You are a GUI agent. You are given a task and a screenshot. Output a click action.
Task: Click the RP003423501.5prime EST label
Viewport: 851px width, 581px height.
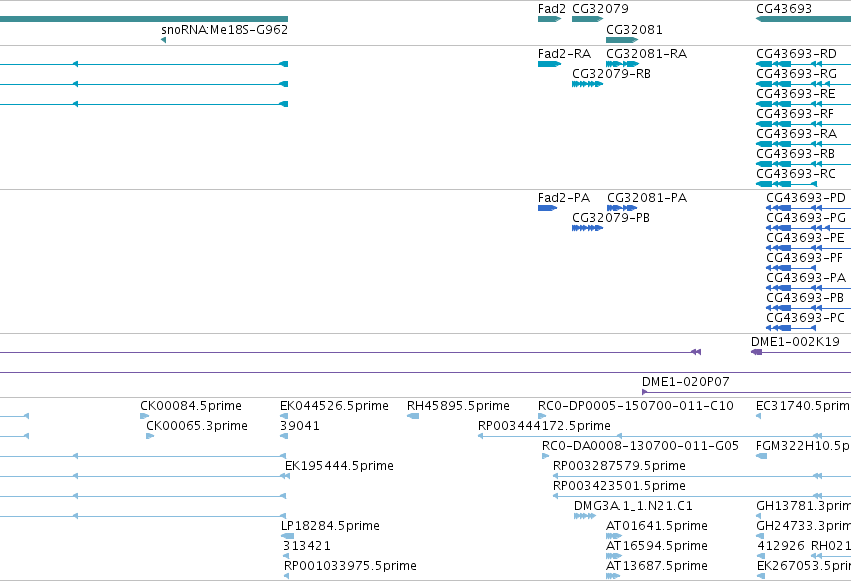(x=619, y=486)
